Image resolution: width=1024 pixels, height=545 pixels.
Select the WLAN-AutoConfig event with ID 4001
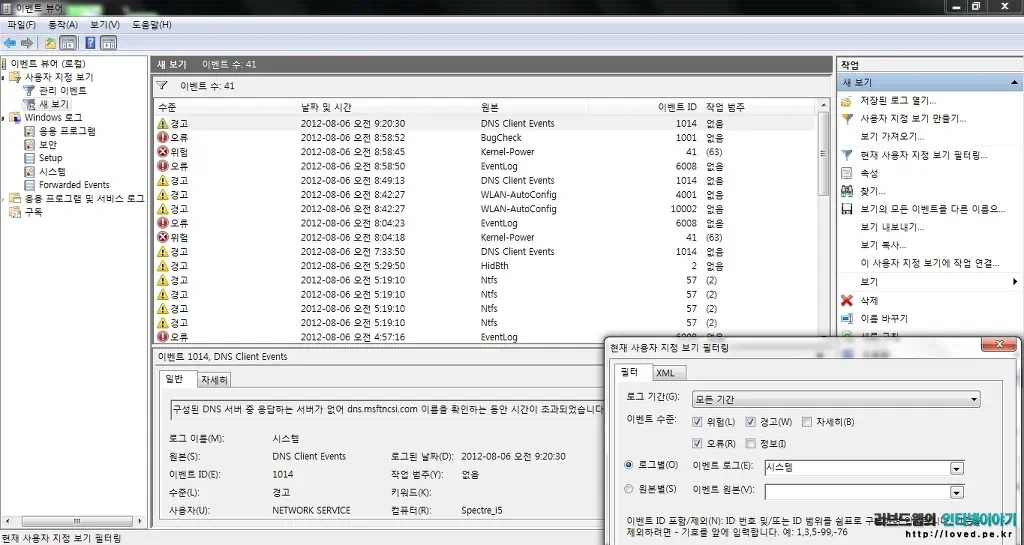pos(484,195)
